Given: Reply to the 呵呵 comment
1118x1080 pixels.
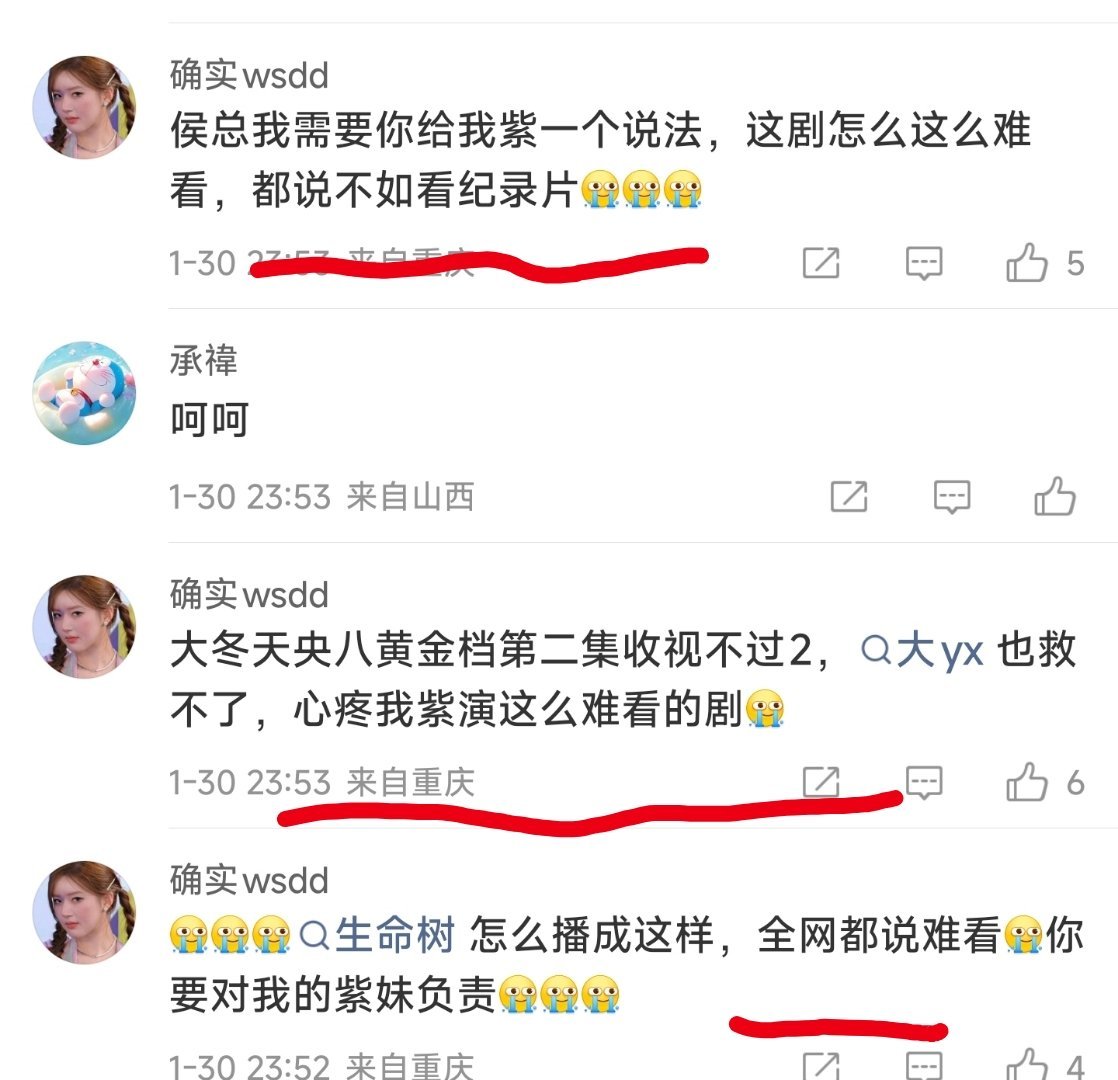Looking at the screenshot, I should click(x=952, y=497).
